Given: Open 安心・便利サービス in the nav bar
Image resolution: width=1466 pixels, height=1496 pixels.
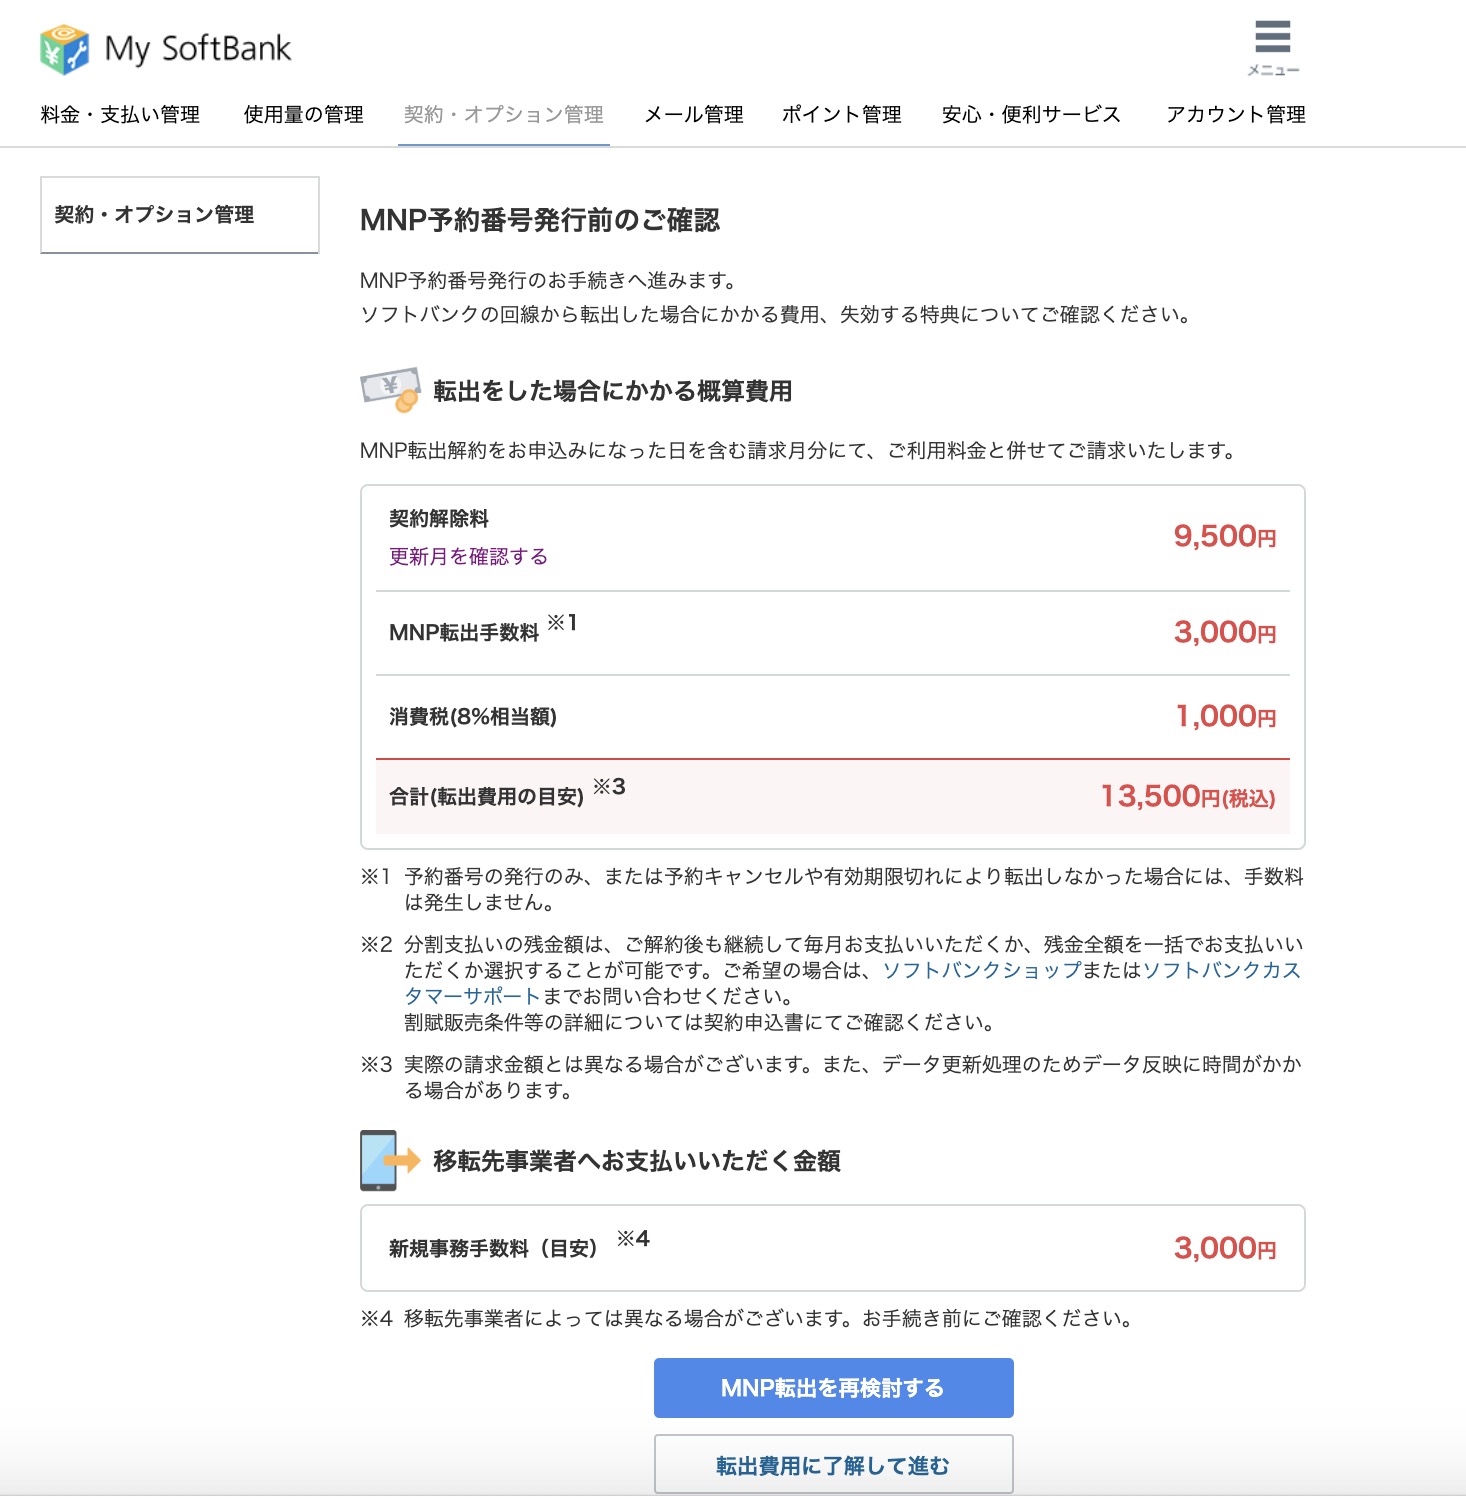Looking at the screenshot, I should tap(1031, 115).
